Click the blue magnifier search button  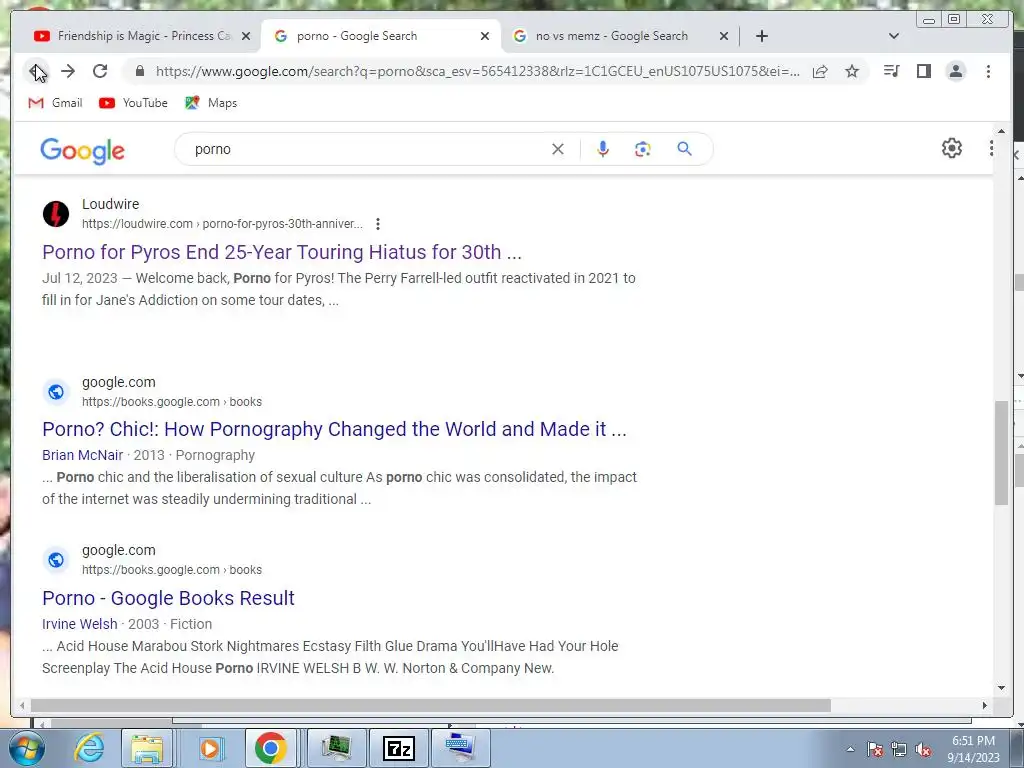684,149
